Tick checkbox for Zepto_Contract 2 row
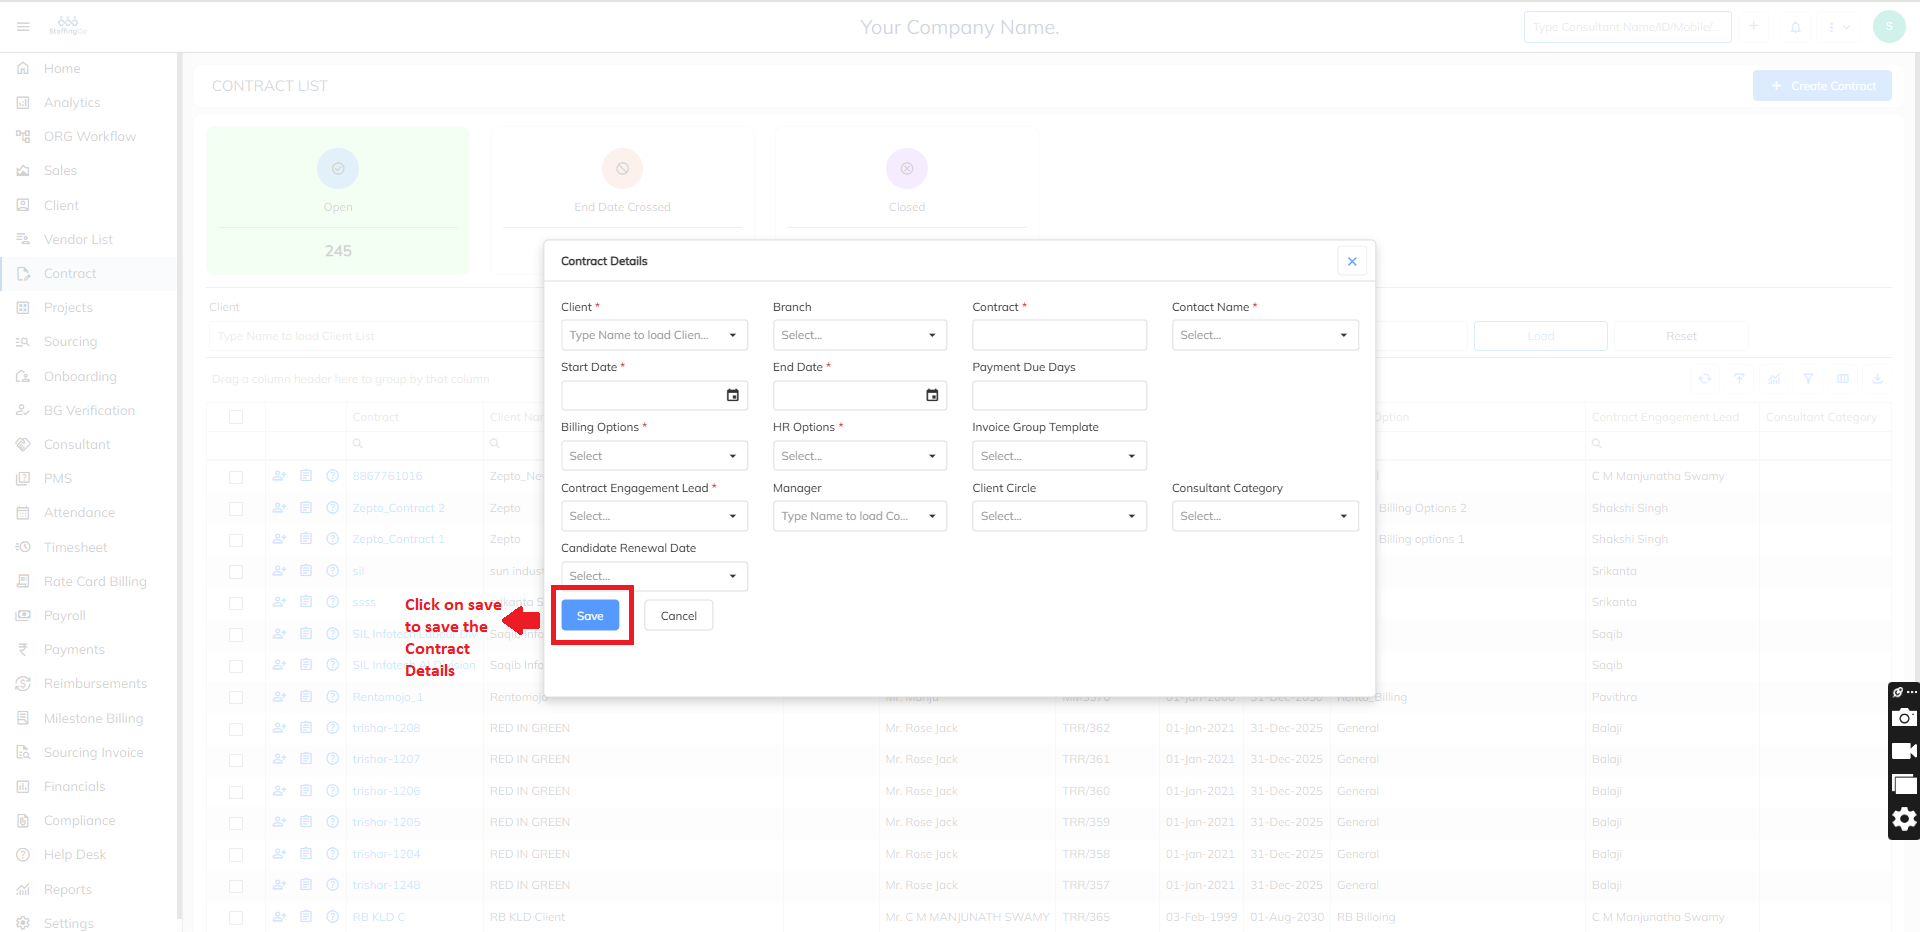This screenshot has height=932, width=1920. click(236, 509)
